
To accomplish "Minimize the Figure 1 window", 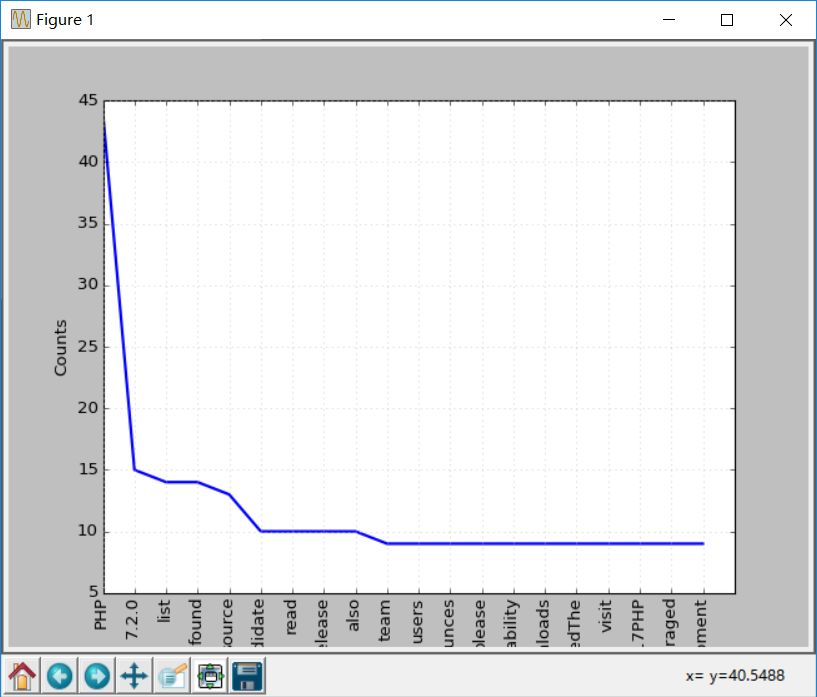I will (x=667, y=19).
